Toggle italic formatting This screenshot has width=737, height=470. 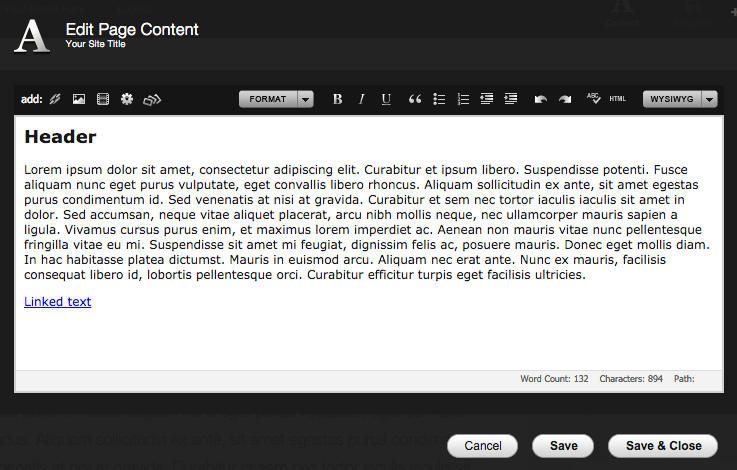point(362,99)
